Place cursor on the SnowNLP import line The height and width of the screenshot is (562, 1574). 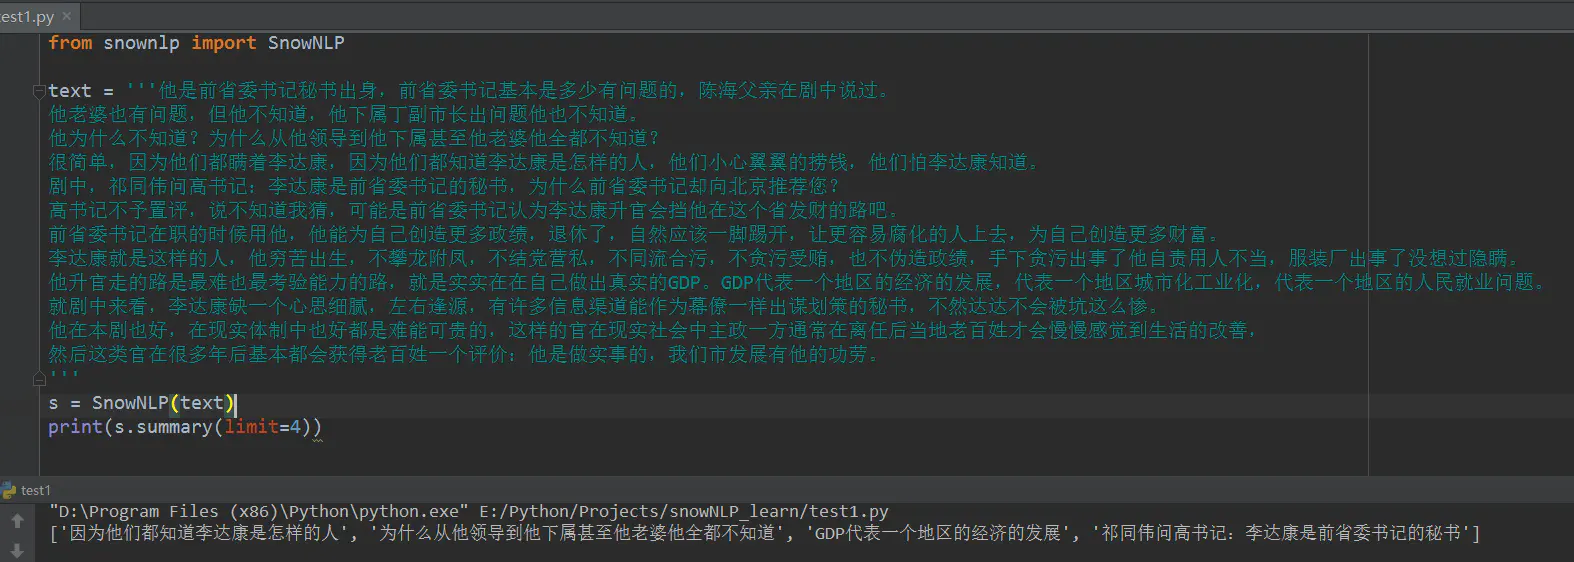pos(196,43)
